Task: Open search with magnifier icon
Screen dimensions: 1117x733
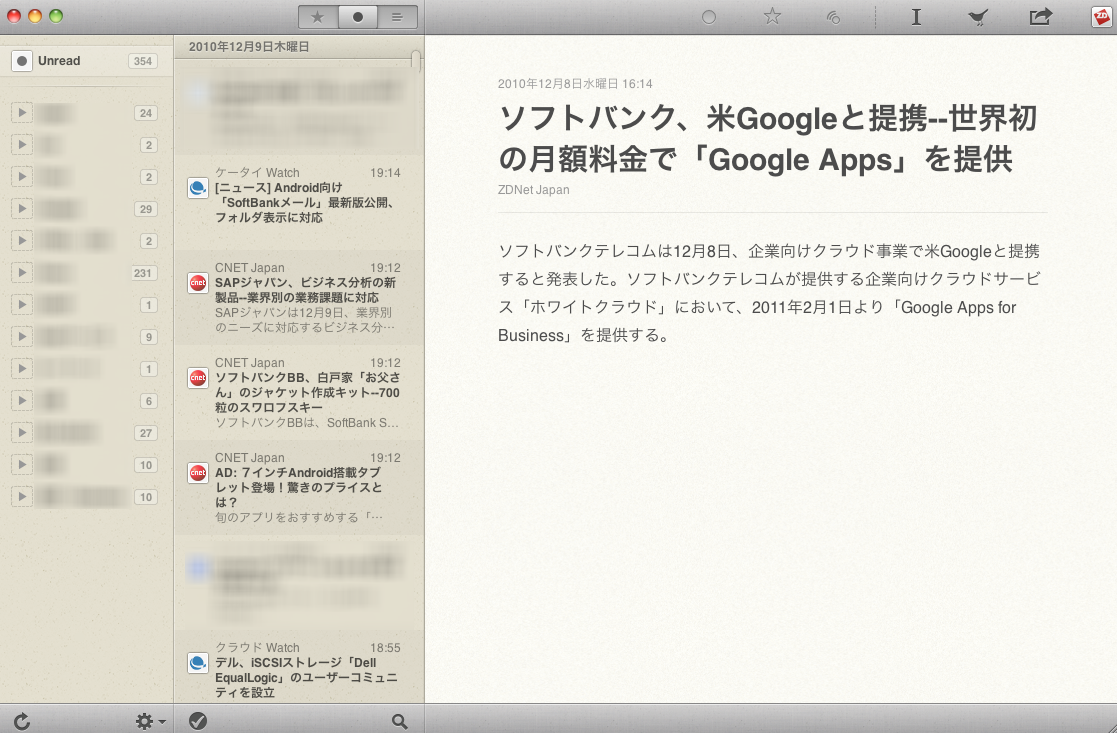Action: pyautogui.click(x=400, y=721)
